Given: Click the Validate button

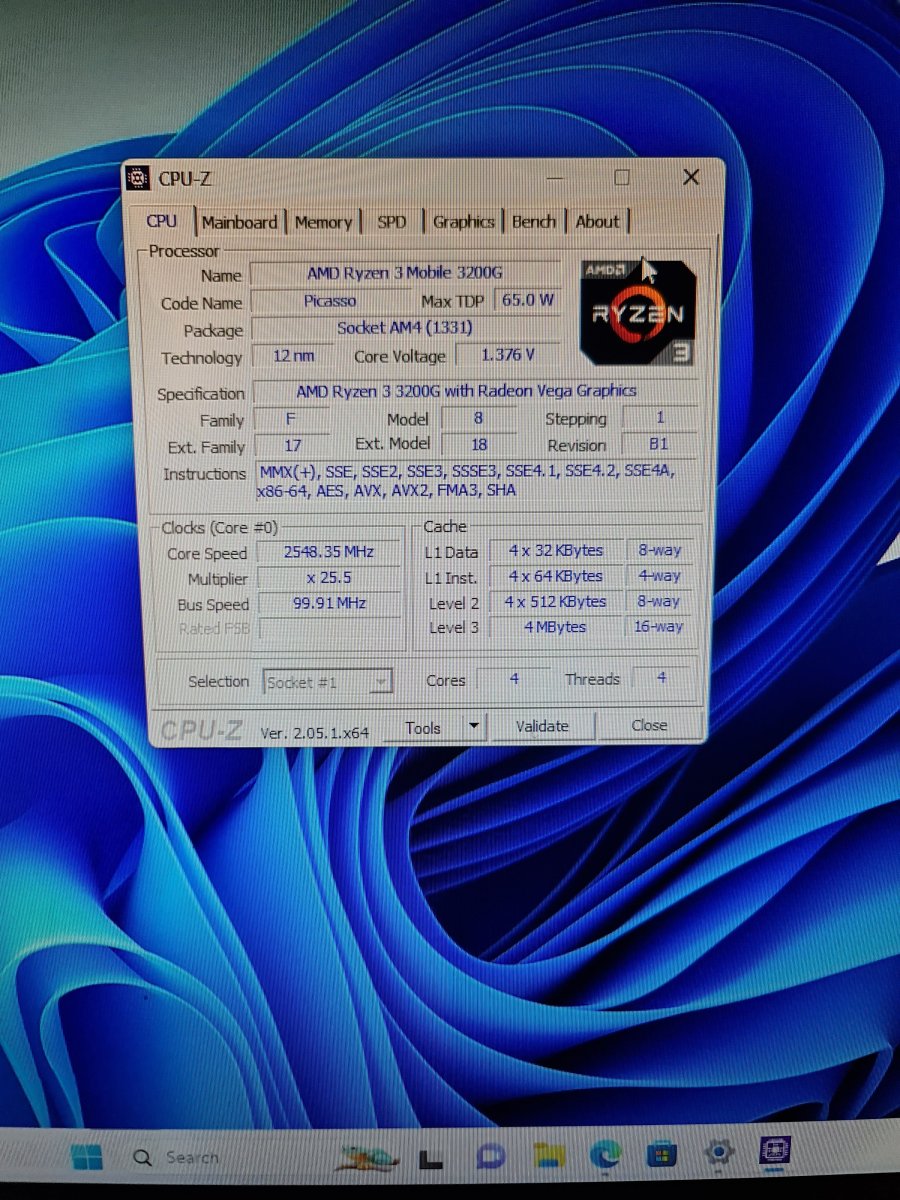Looking at the screenshot, I should point(542,725).
